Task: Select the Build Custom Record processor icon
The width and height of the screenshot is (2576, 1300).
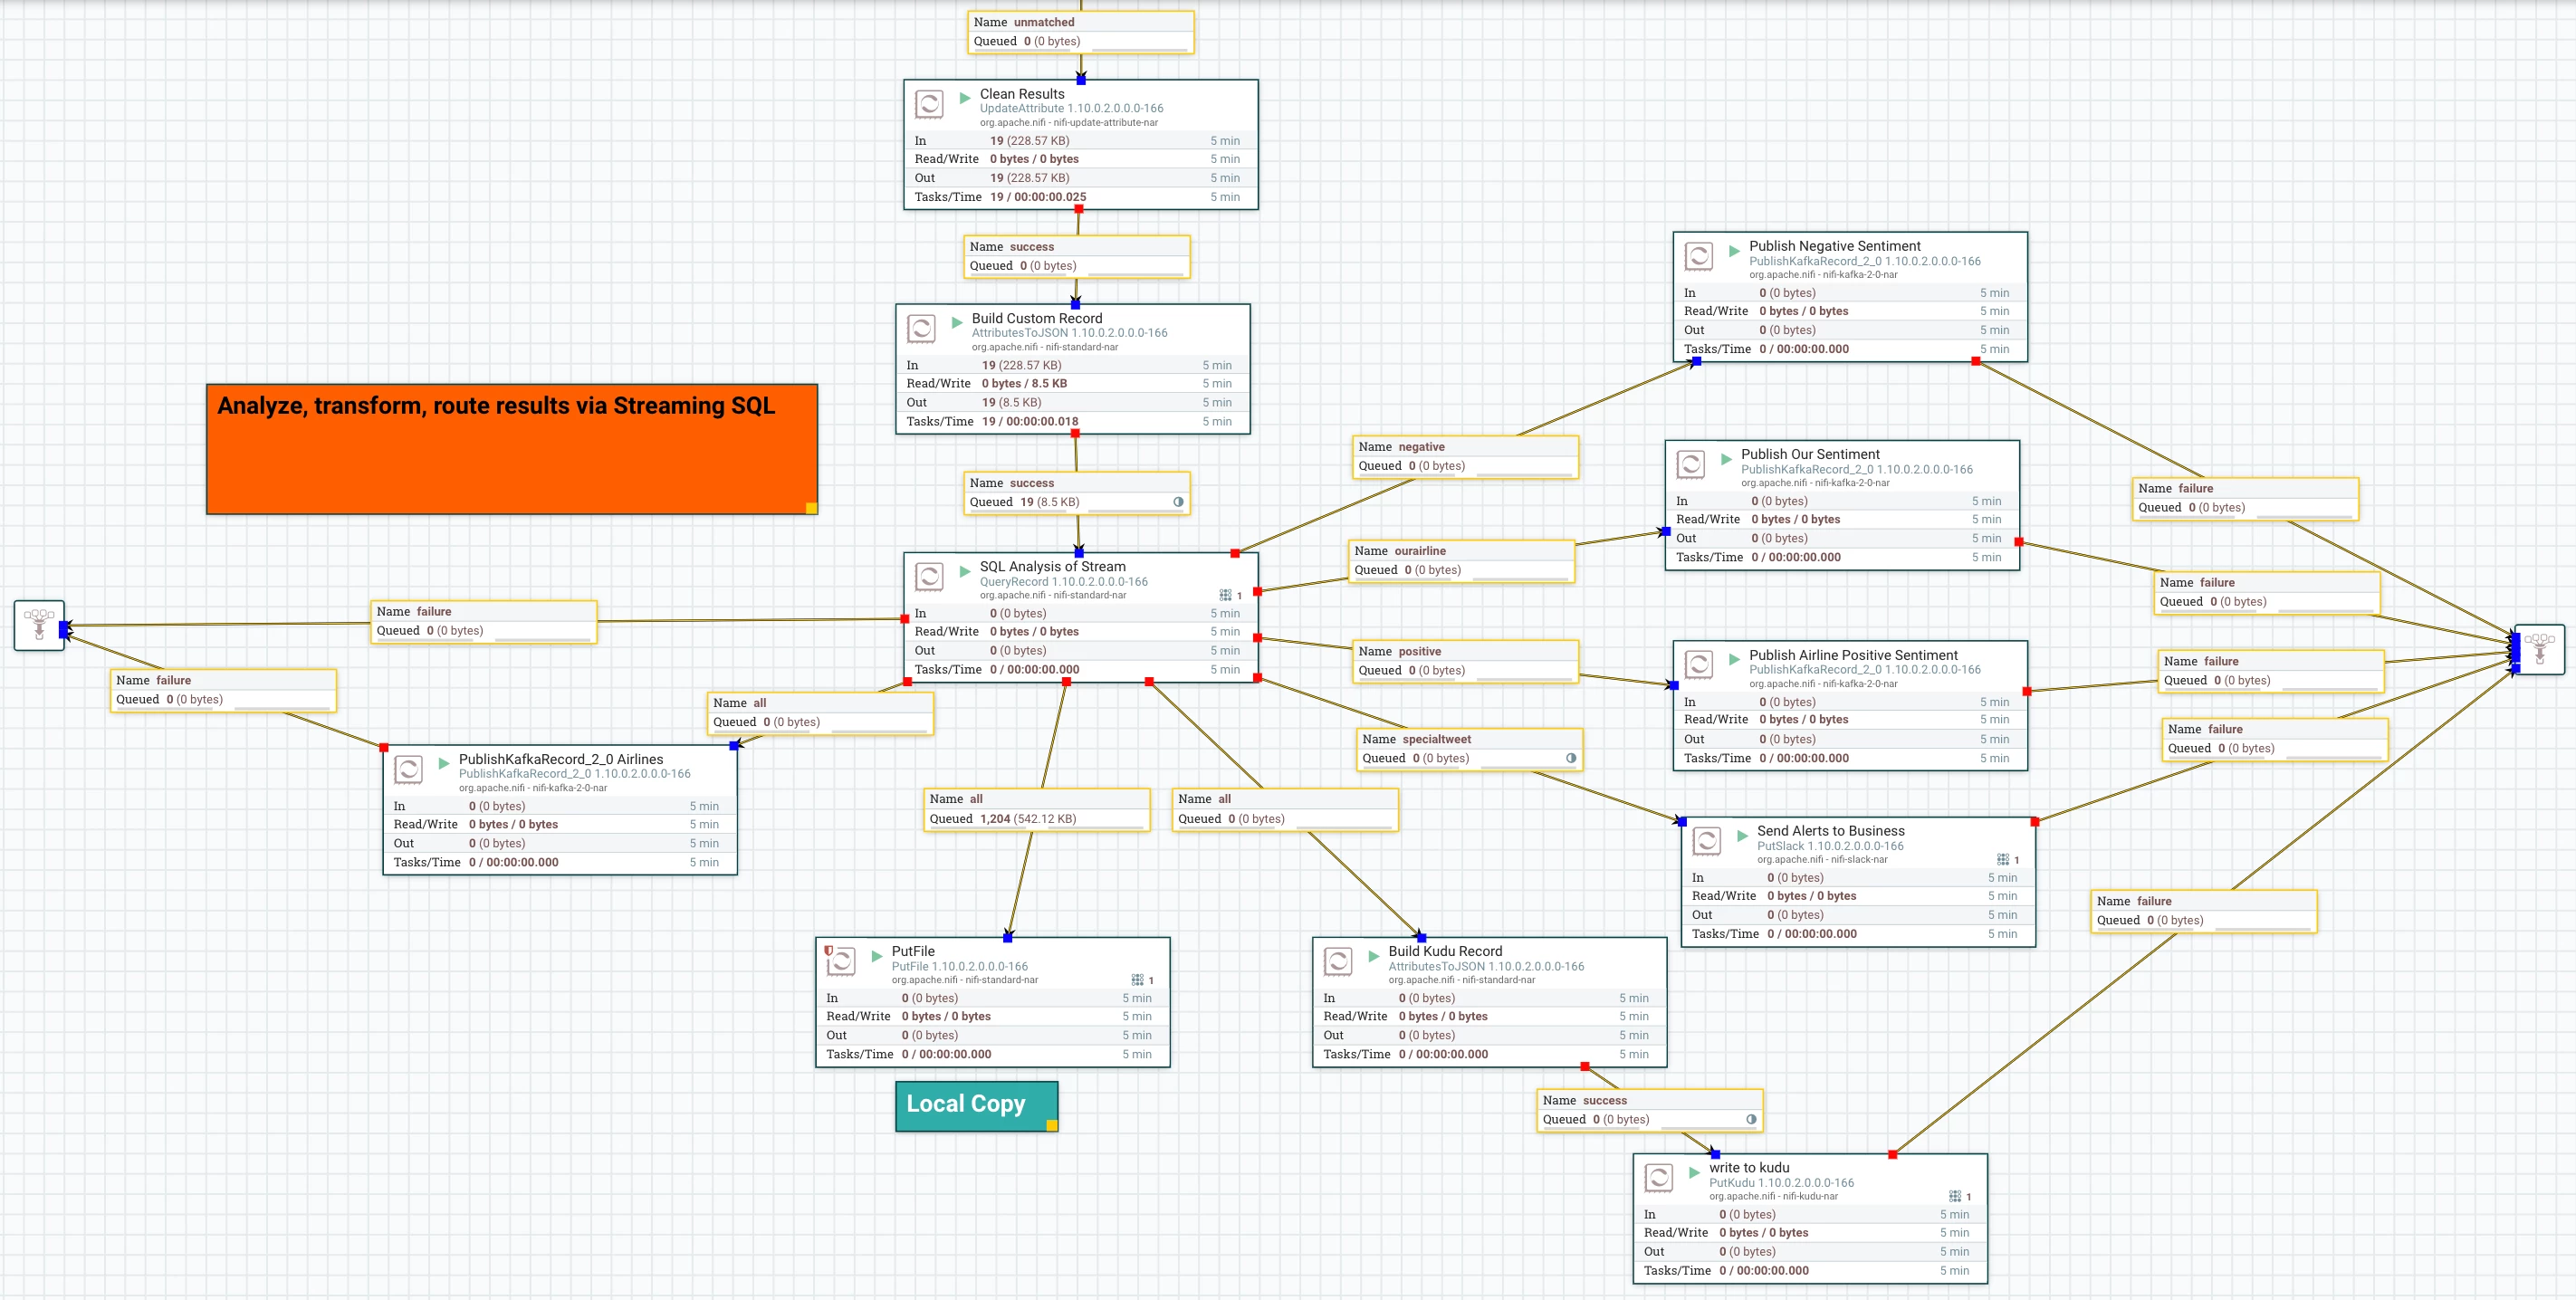Action: point(921,328)
